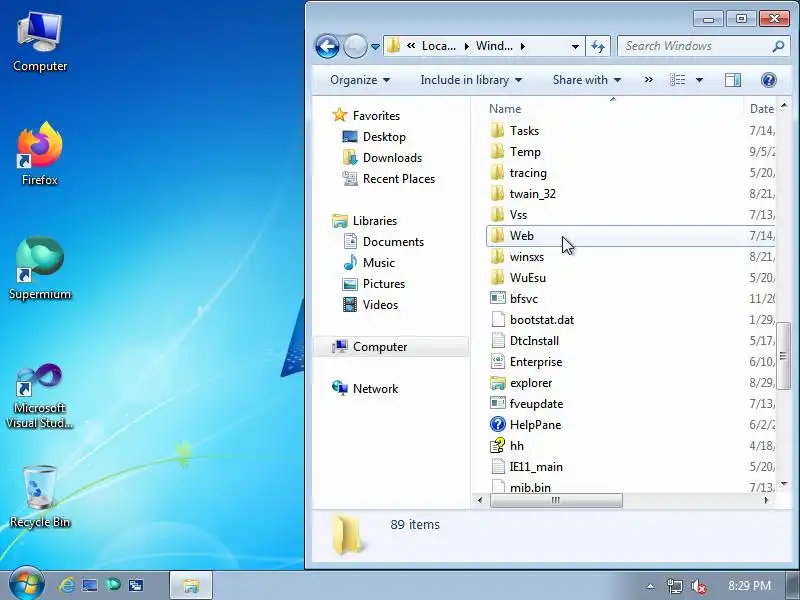Click the Change your view icon
800x600 pixels.
[x=678, y=80]
